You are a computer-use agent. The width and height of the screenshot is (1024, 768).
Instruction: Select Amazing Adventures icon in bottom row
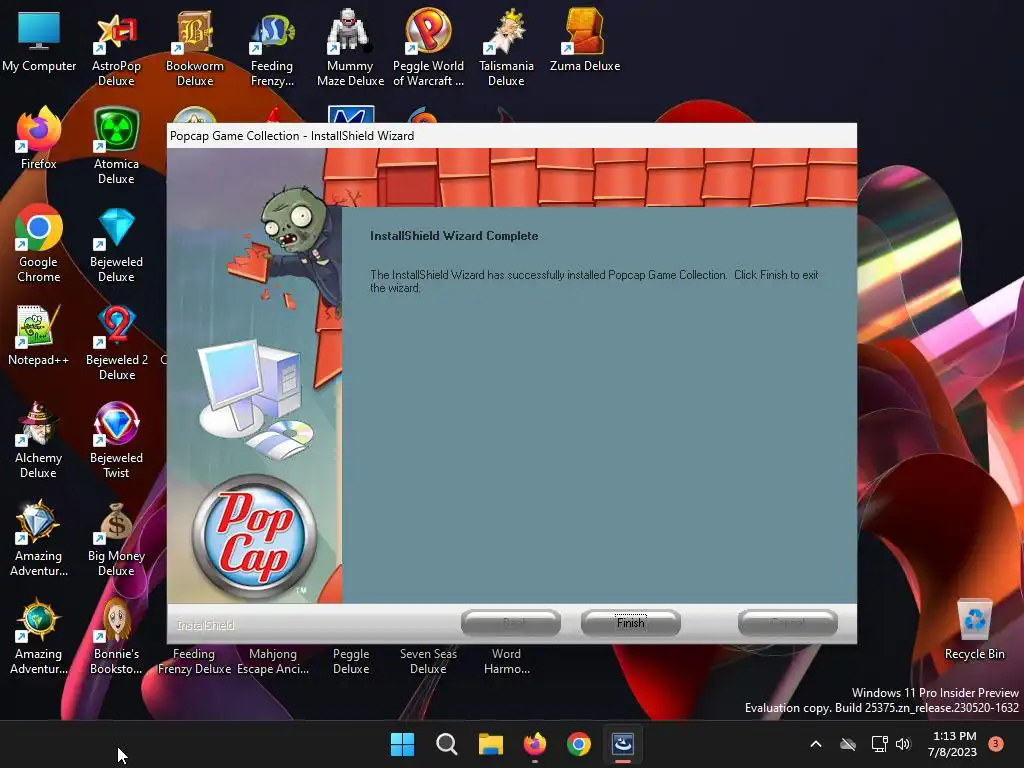pyautogui.click(x=39, y=637)
